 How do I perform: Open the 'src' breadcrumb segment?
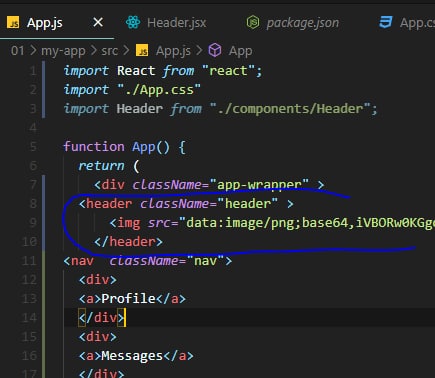click(110, 51)
